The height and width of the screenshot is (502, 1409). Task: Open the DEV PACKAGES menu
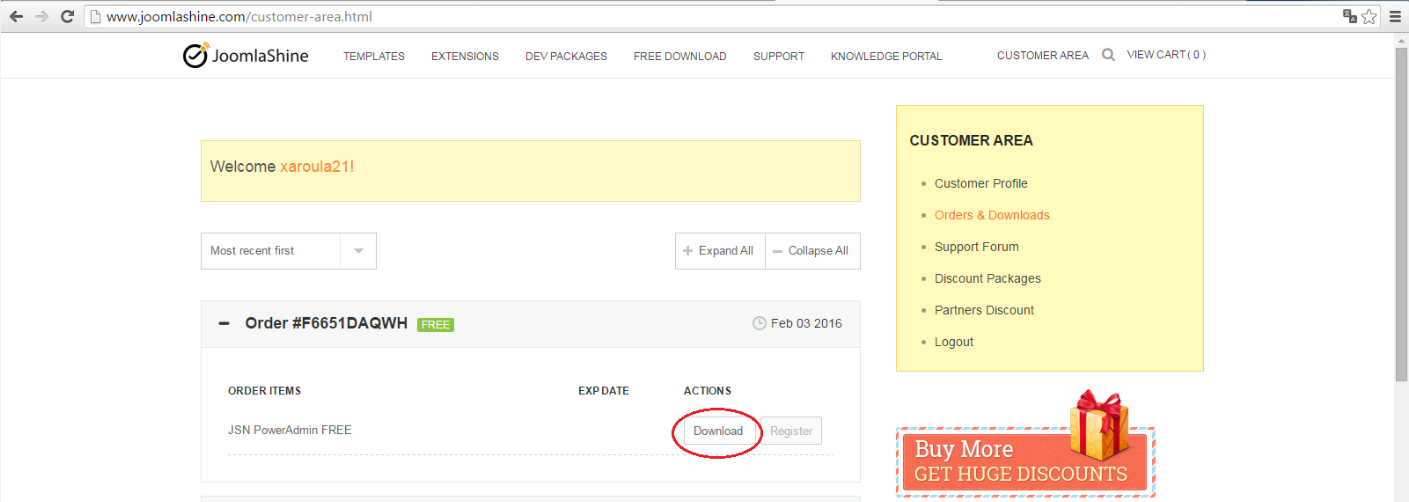click(566, 57)
